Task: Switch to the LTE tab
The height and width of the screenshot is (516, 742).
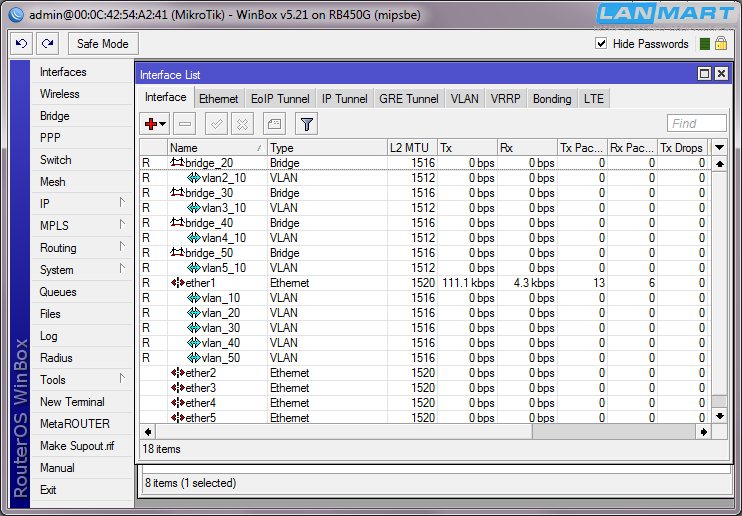Action: coord(593,99)
